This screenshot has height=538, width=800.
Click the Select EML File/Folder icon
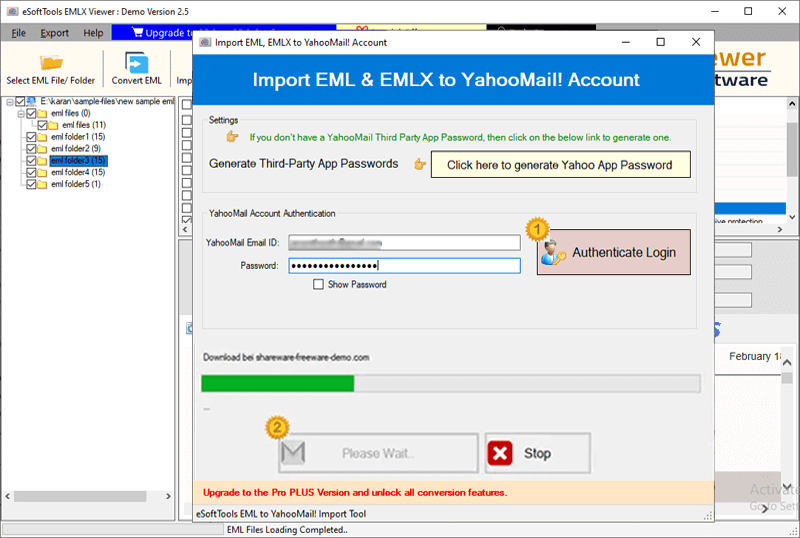pos(51,63)
